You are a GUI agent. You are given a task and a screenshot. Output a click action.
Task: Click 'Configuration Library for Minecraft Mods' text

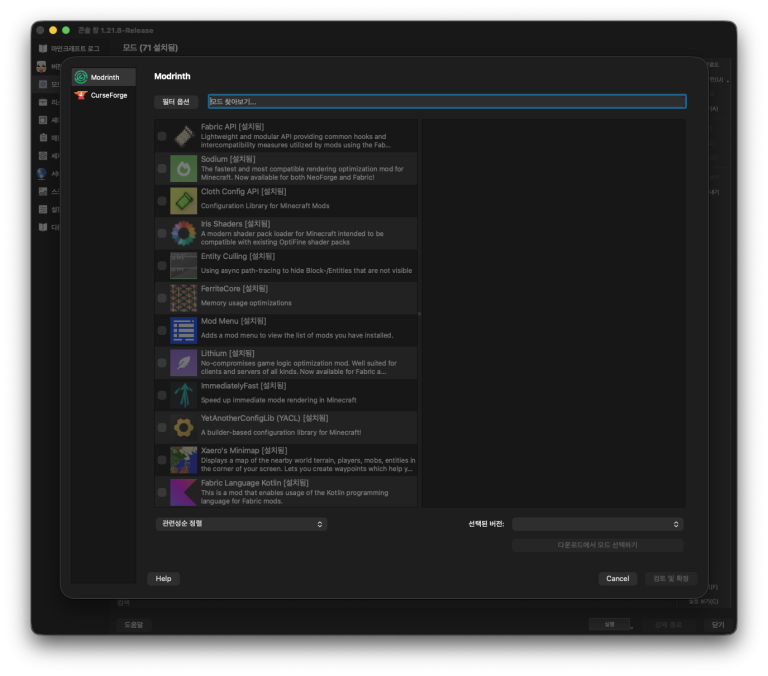[x=265, y=206]
